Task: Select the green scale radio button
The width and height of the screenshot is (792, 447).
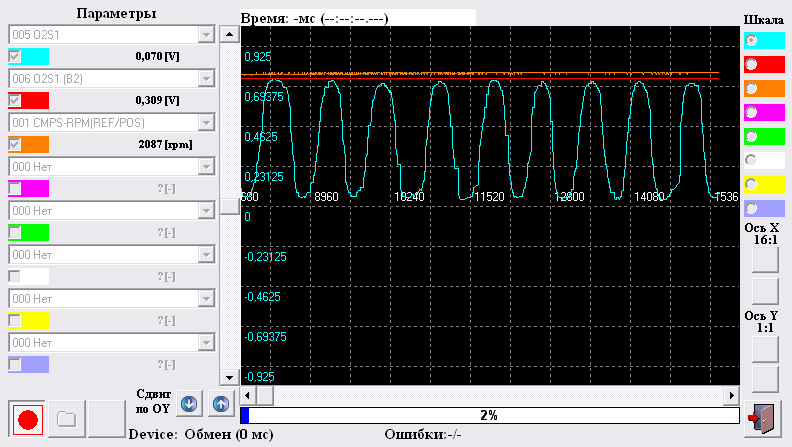Action: (752, 135)
